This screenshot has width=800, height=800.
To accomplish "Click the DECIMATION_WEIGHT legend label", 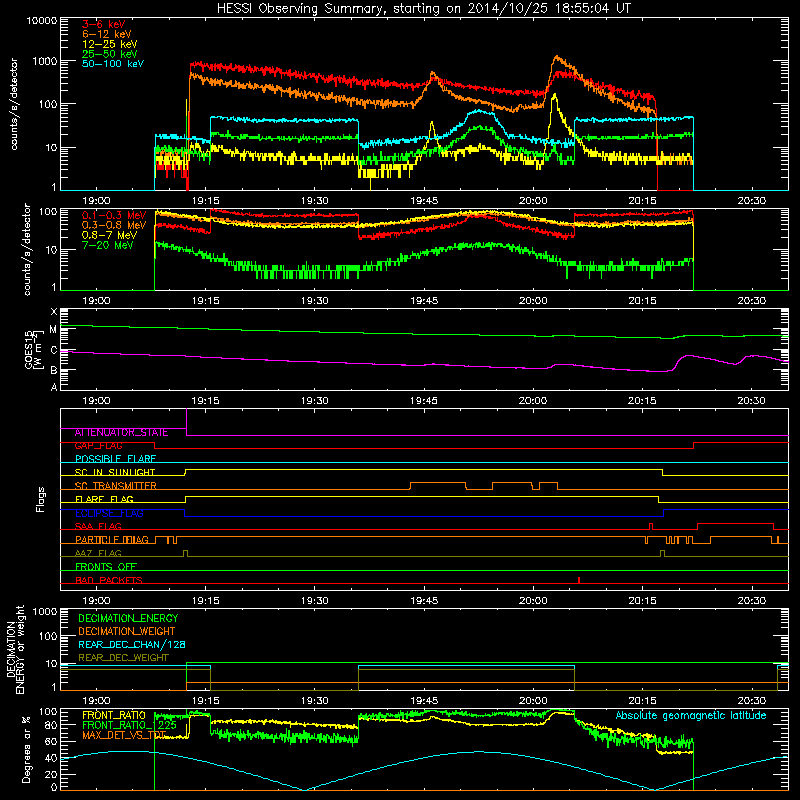I will [127, 632].
